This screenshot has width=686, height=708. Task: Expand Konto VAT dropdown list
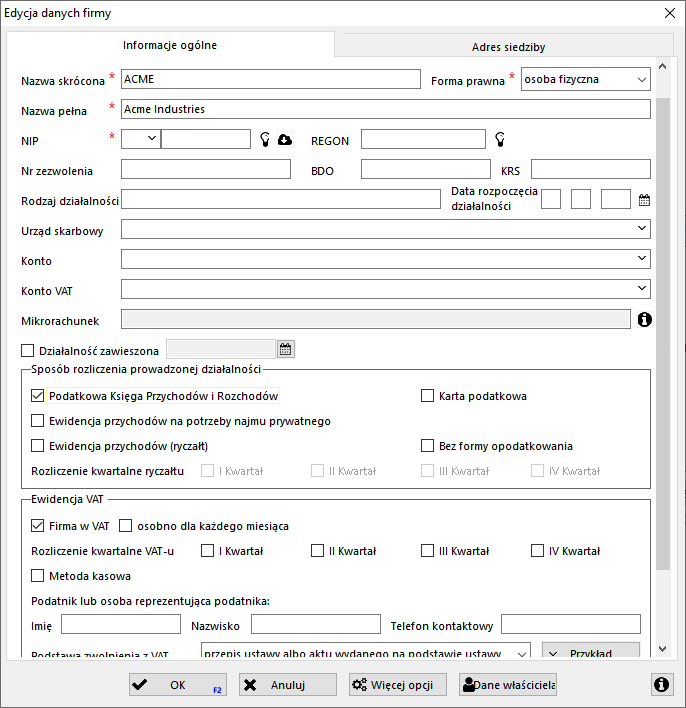(x=641, y=289)
